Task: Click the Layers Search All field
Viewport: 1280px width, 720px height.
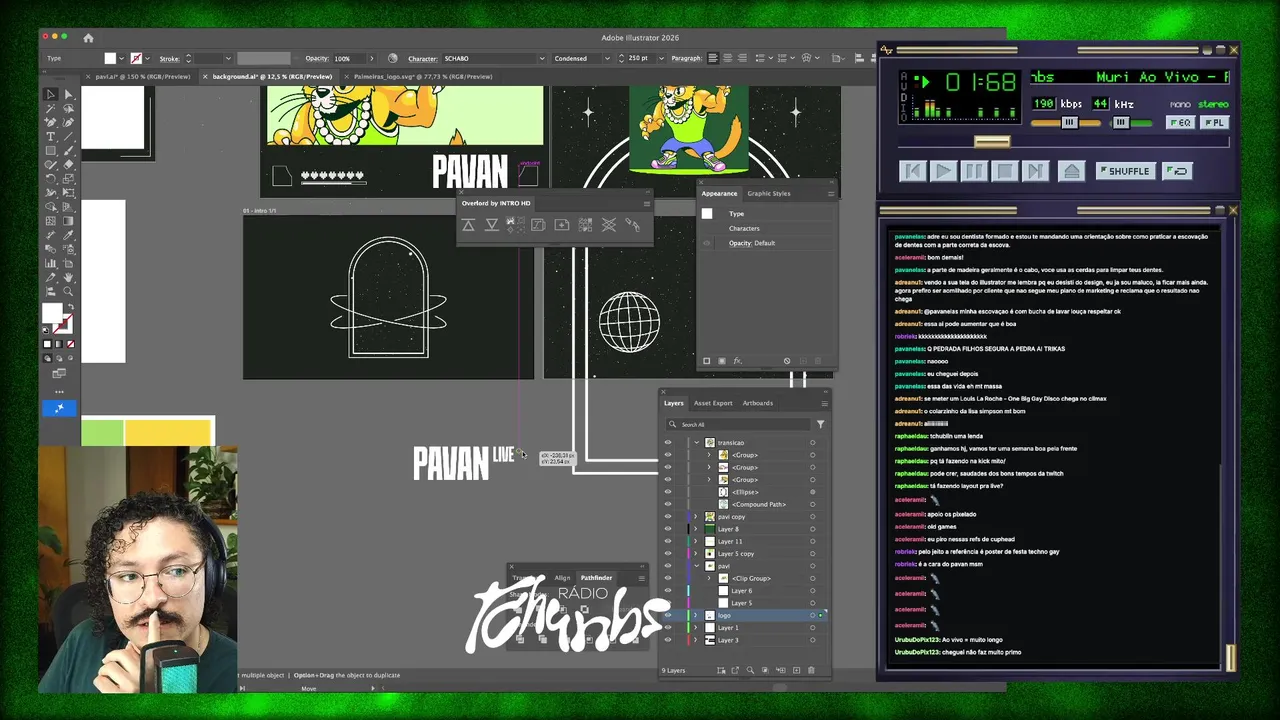Action: point(739,424)
